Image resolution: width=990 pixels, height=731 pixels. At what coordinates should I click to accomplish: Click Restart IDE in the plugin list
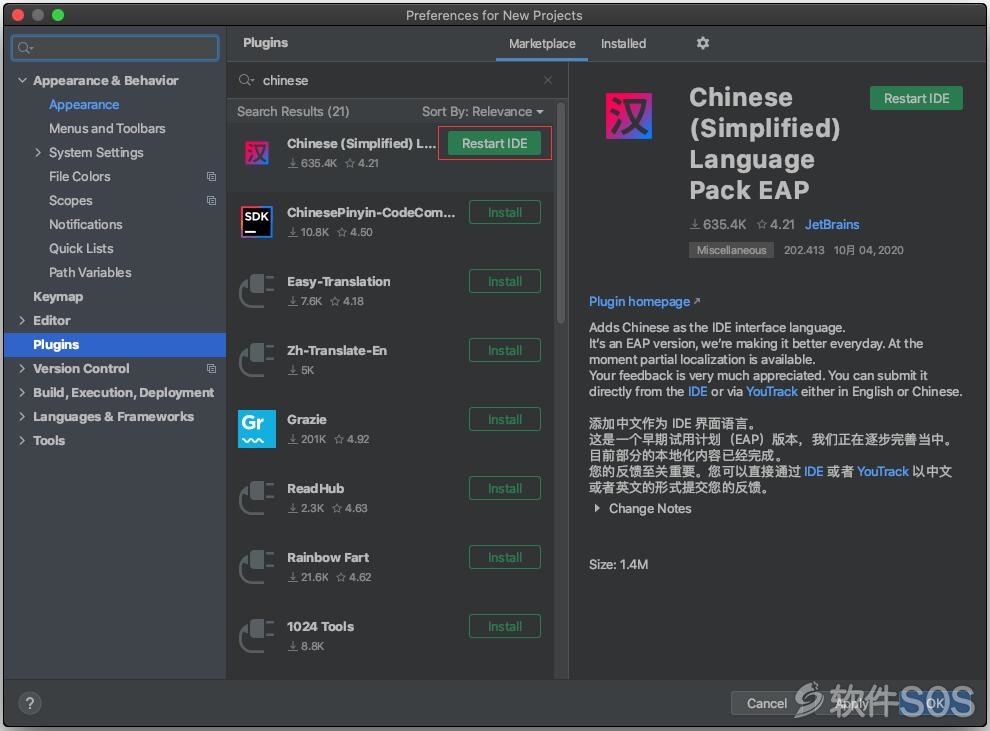coord(494,143)
